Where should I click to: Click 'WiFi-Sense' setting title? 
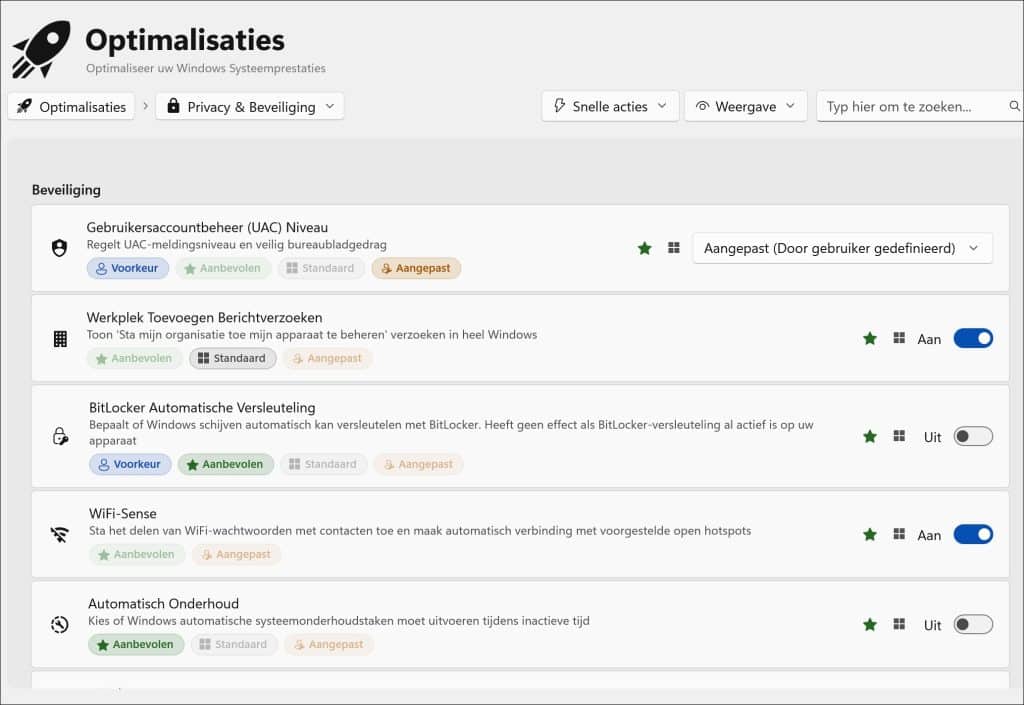point(123,513)
